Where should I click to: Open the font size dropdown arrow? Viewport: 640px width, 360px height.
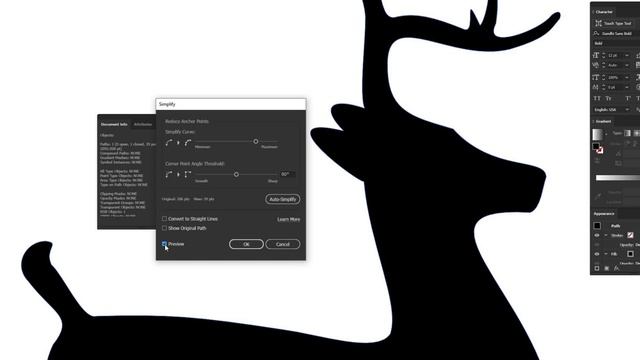click(x=627, y=55)
